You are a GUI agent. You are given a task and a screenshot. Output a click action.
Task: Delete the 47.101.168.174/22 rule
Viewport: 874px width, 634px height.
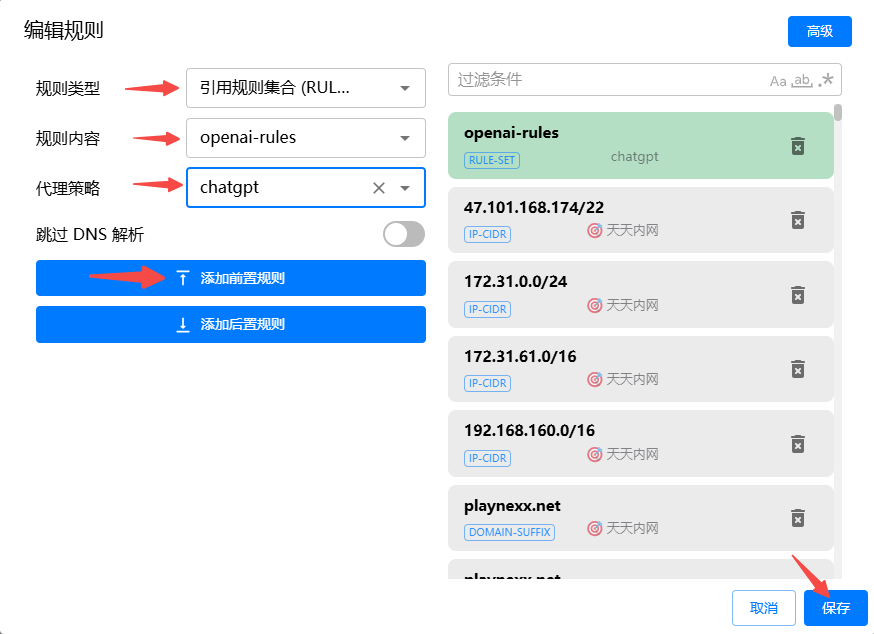[797, 220]
